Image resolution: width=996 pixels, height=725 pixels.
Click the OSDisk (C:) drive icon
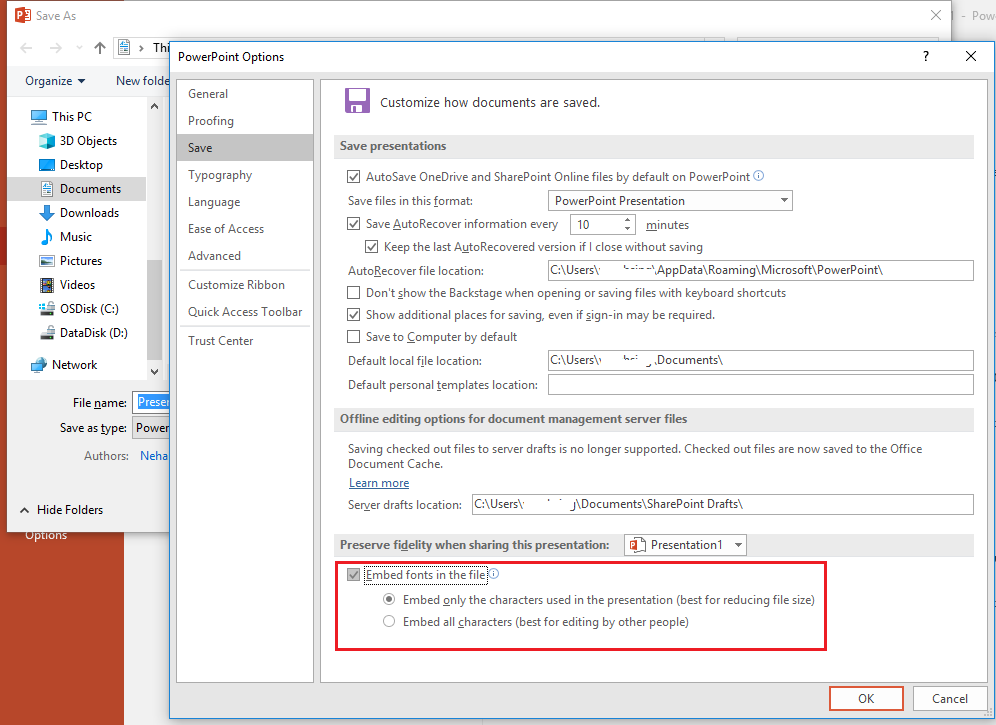click(47, 309)
